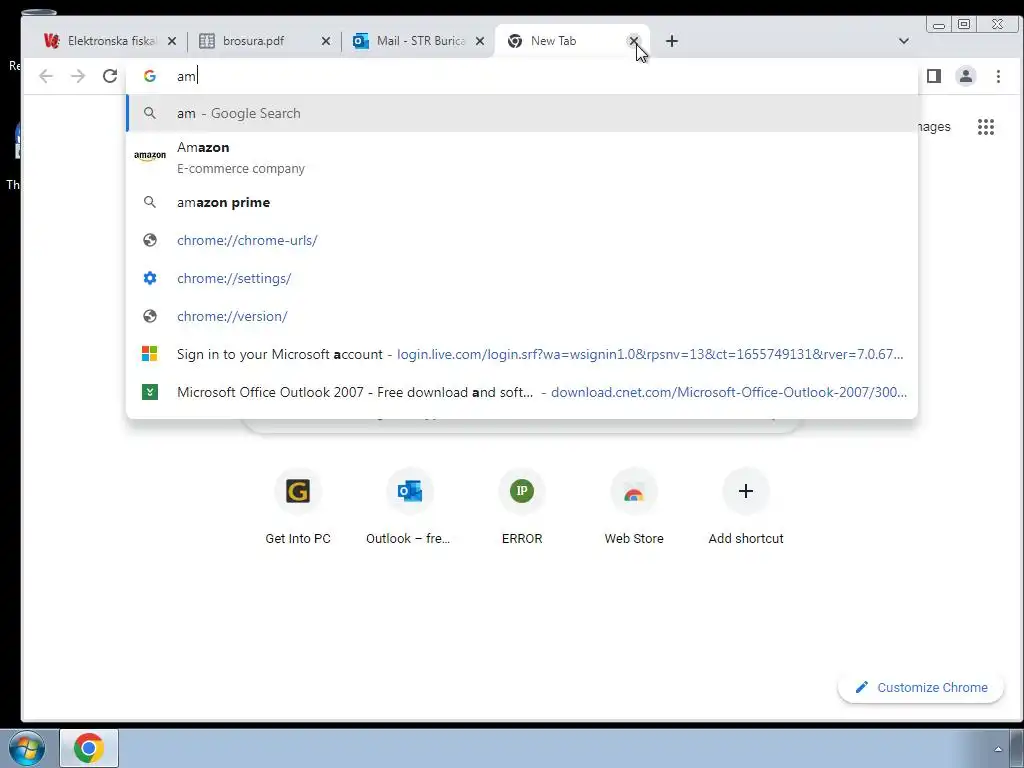This screenshot has height=768, width=1024.
Task: Open the ERROR shortcut tile
Action: pos(522,507)
